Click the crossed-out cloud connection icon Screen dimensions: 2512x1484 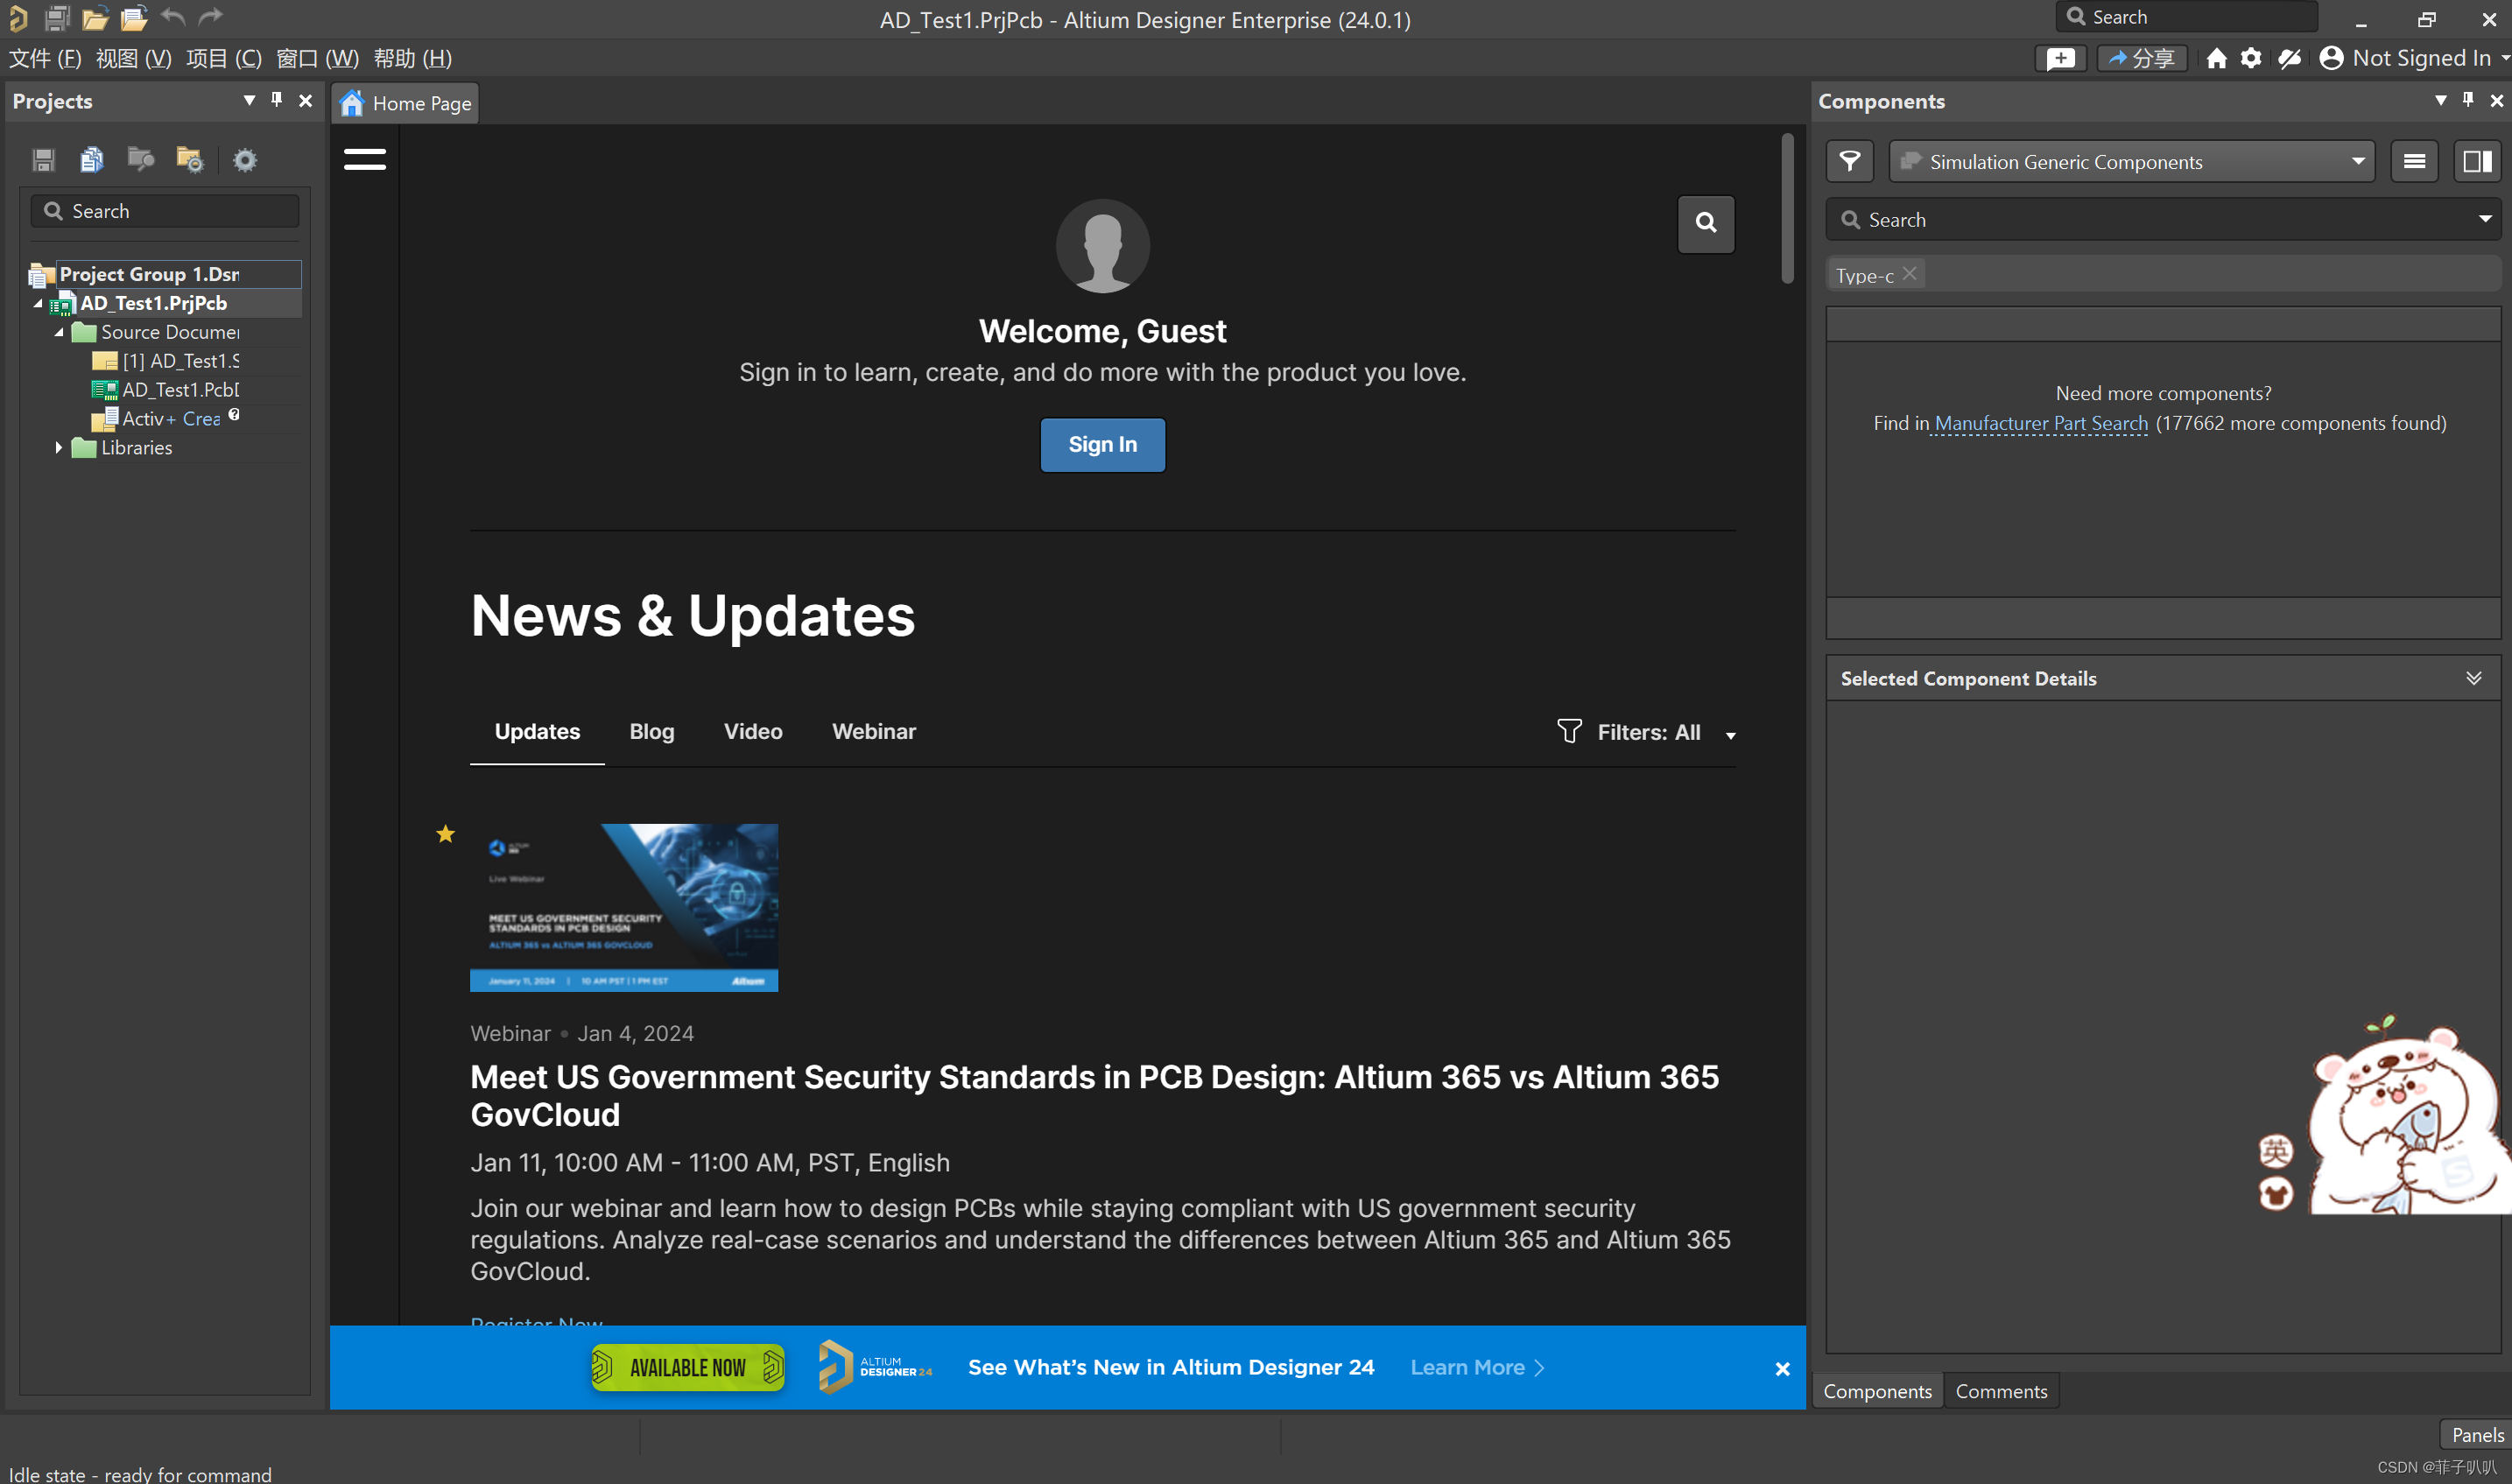[x=2289, y=58]
